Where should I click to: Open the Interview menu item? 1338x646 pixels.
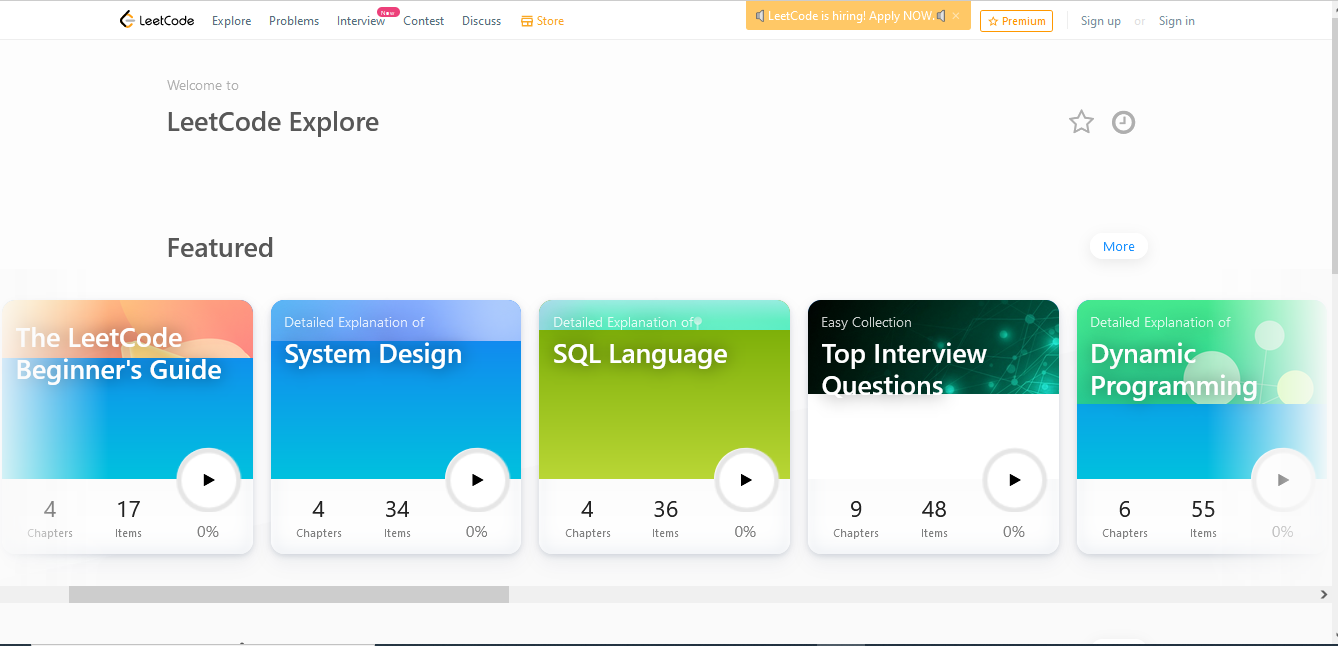click(361, 21)
